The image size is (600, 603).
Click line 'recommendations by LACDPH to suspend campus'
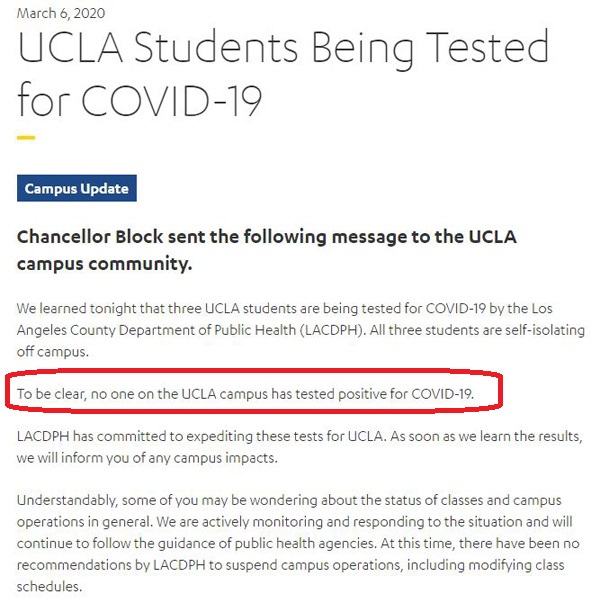tap(290, 565)
